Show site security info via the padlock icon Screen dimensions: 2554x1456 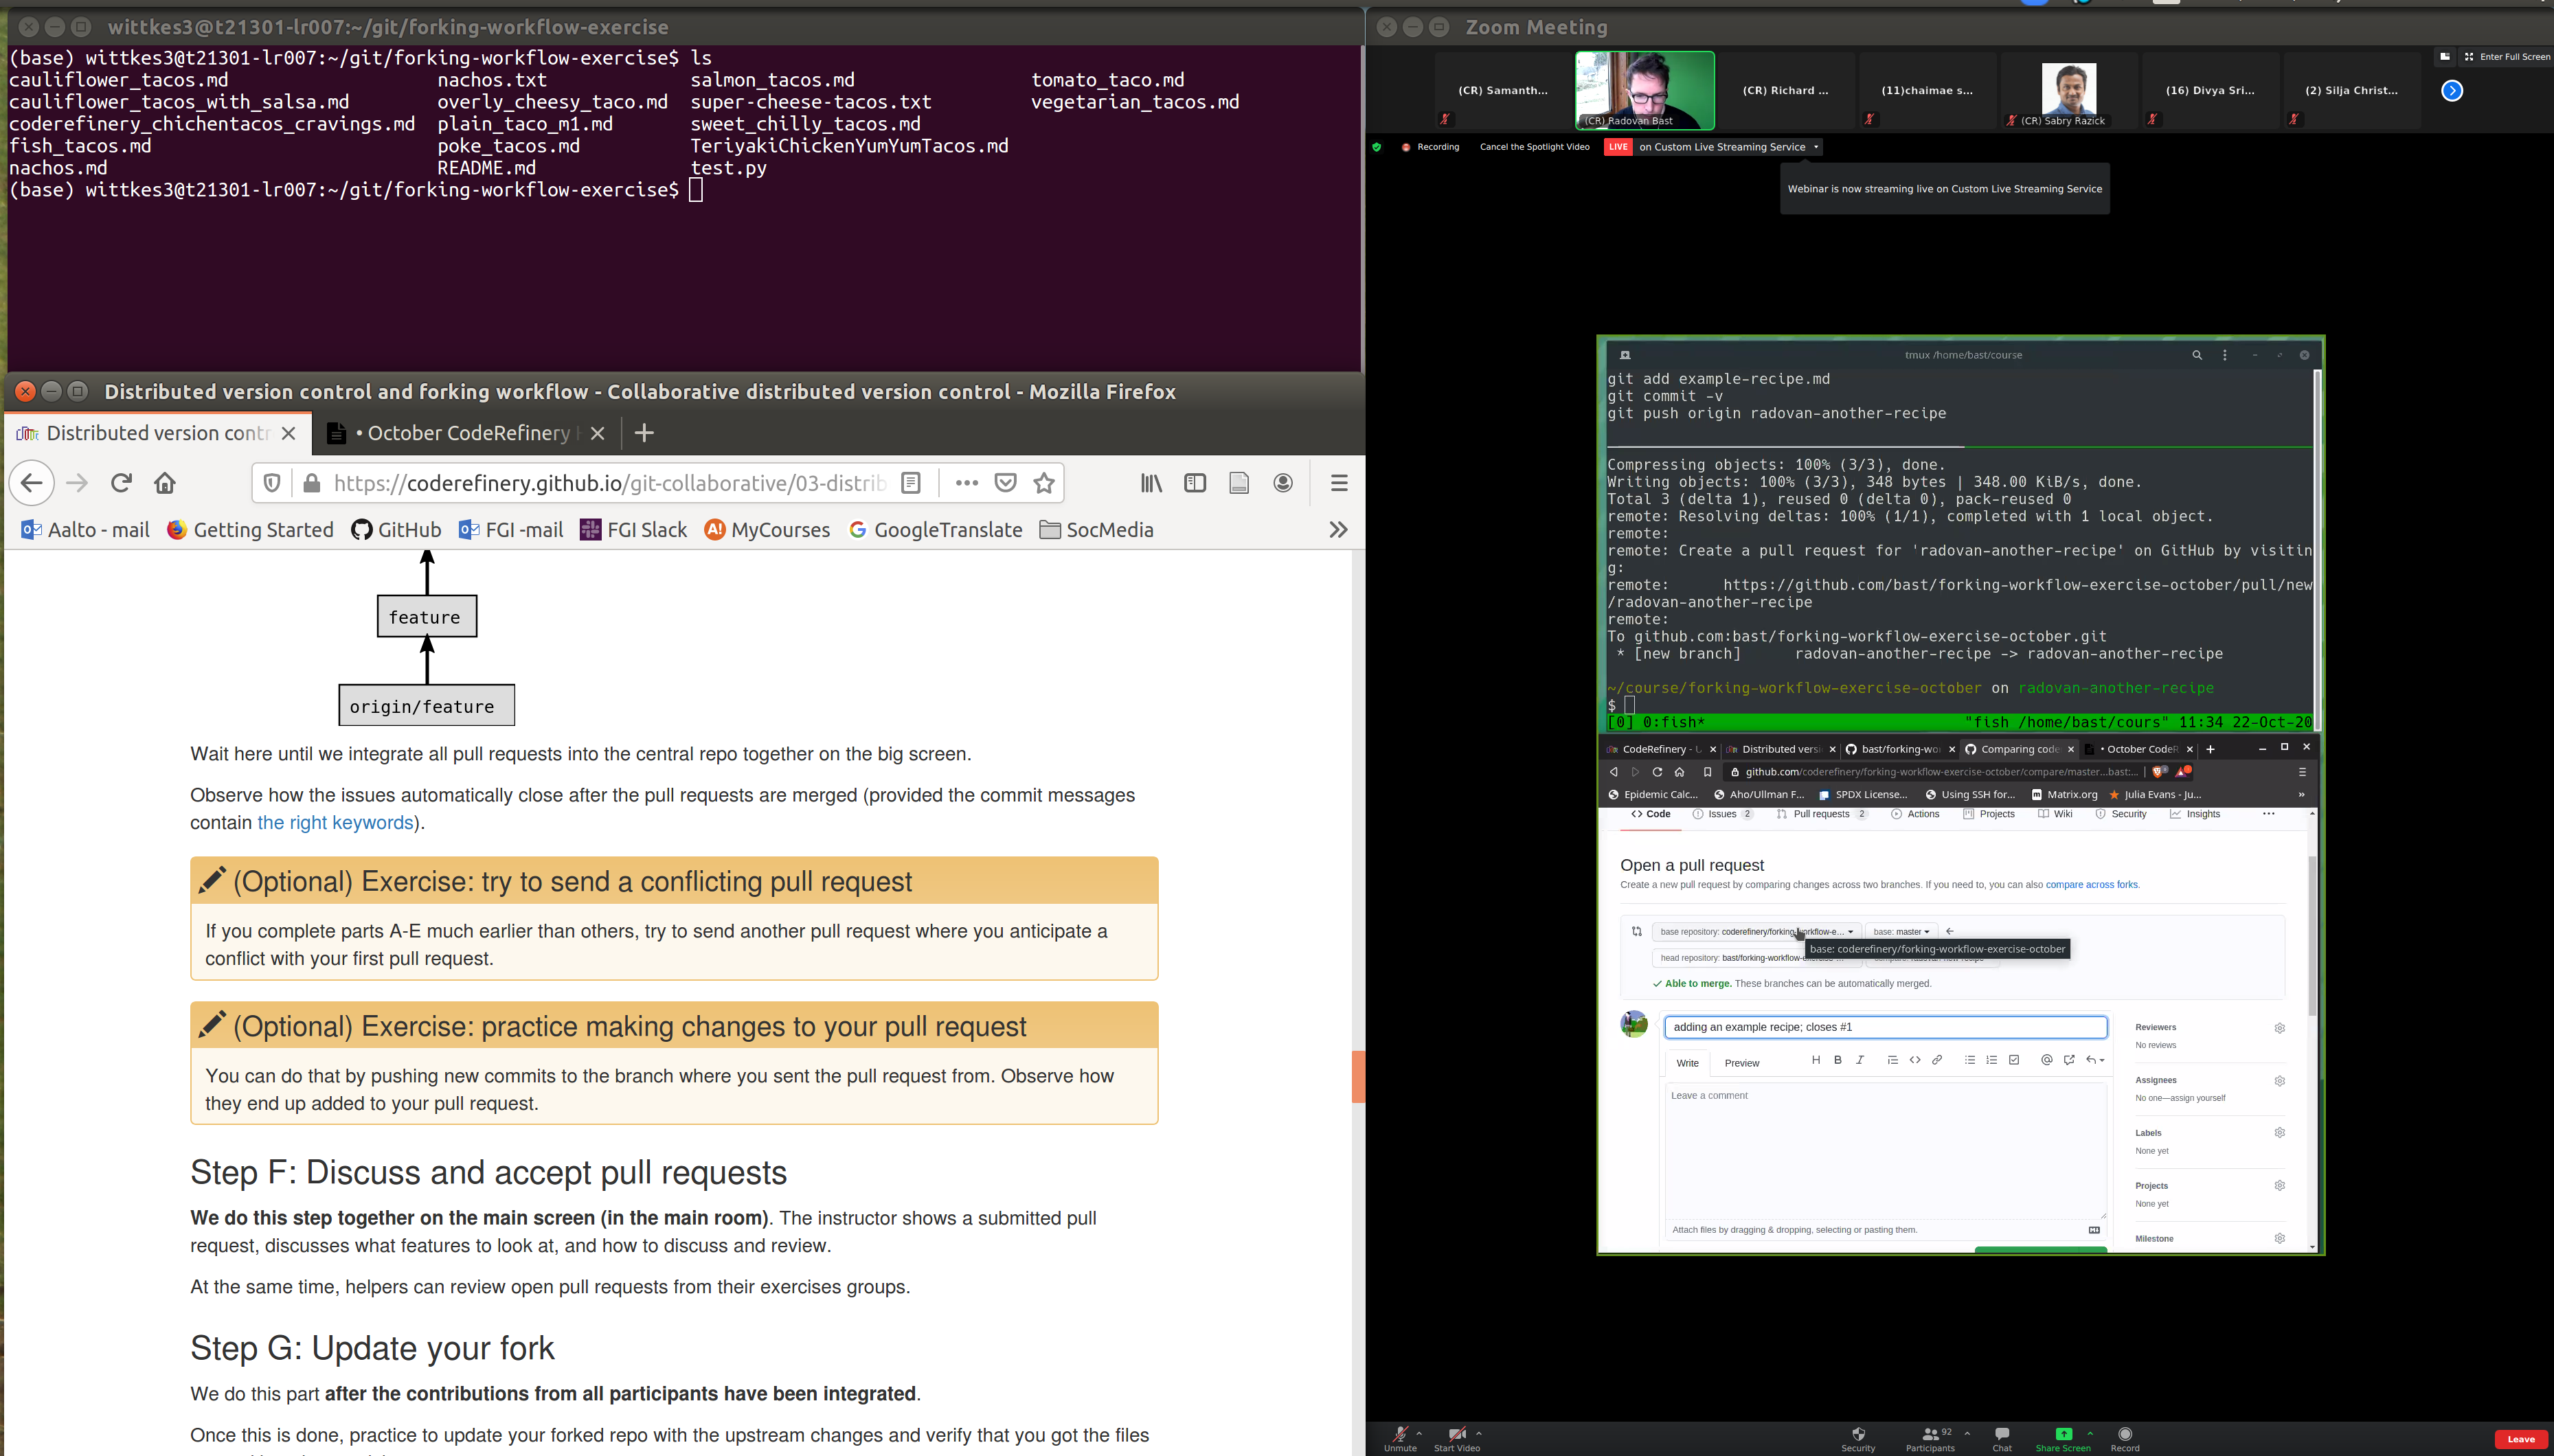[x=312, y=483]
